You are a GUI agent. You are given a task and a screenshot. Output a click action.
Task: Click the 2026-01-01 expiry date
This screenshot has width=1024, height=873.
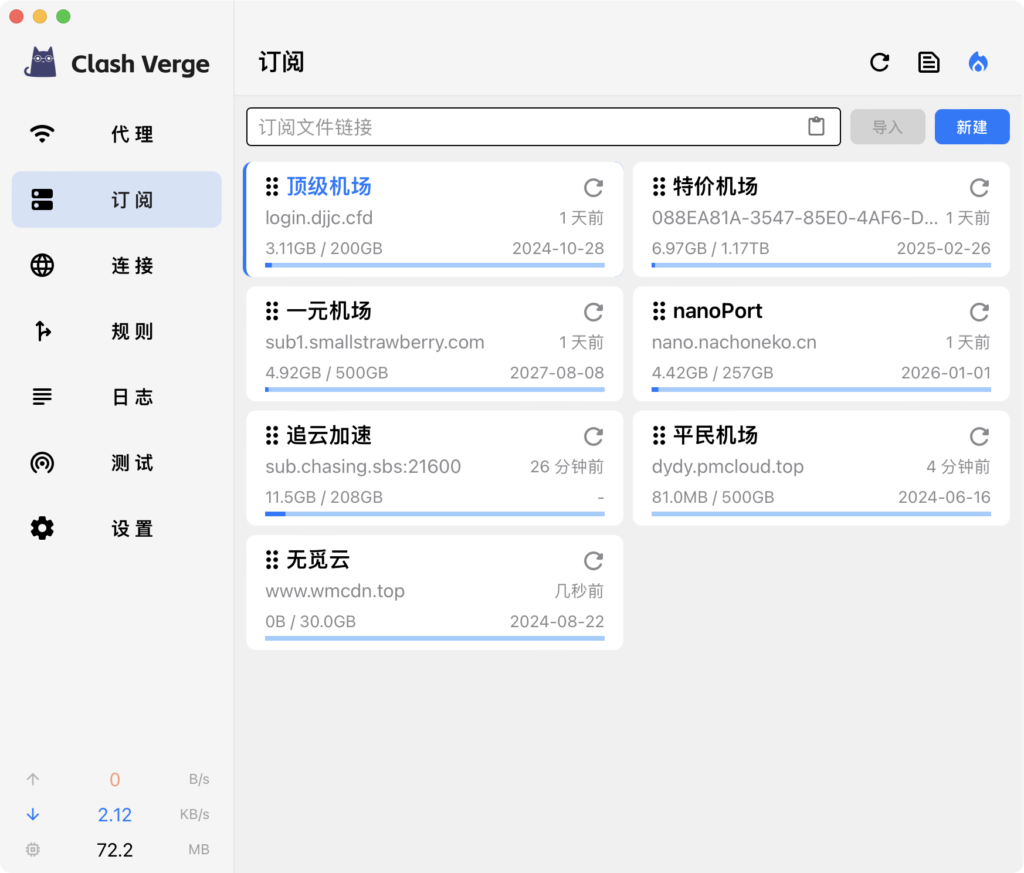(x=946, y=373)
